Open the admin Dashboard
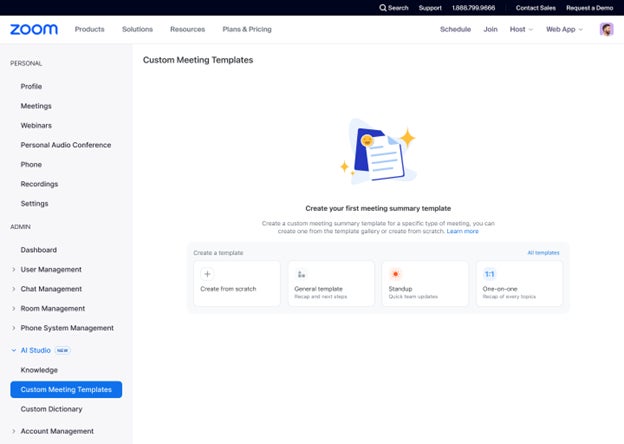Viewport: 624px width, 444px height. point(39,250)
